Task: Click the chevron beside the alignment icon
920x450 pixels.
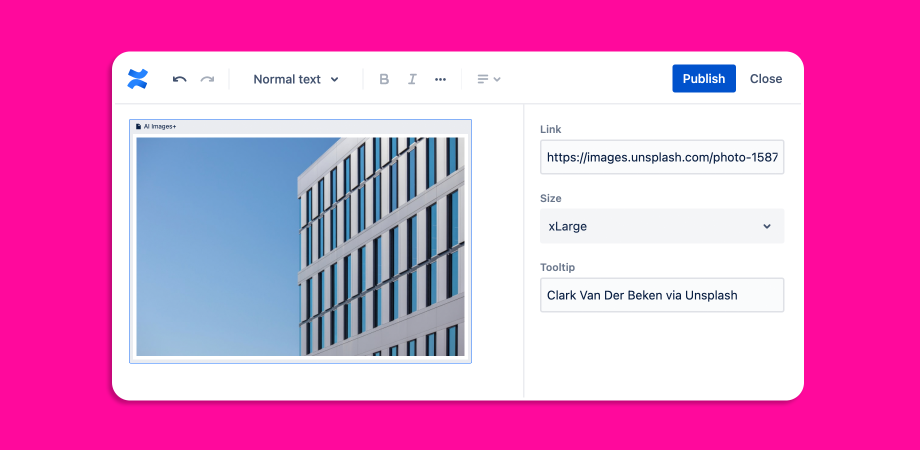Action: coord(497,79)
